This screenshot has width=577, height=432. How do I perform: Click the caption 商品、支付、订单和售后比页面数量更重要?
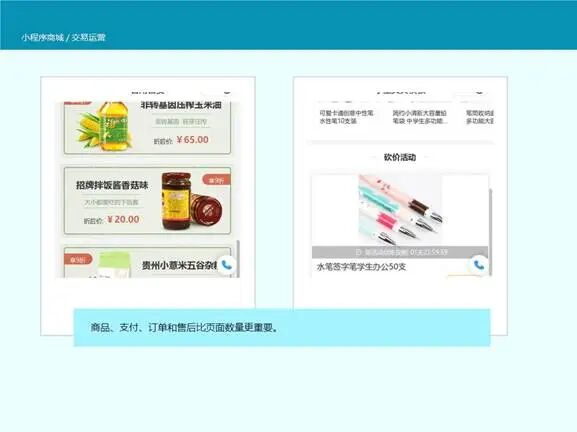[184, 327]
